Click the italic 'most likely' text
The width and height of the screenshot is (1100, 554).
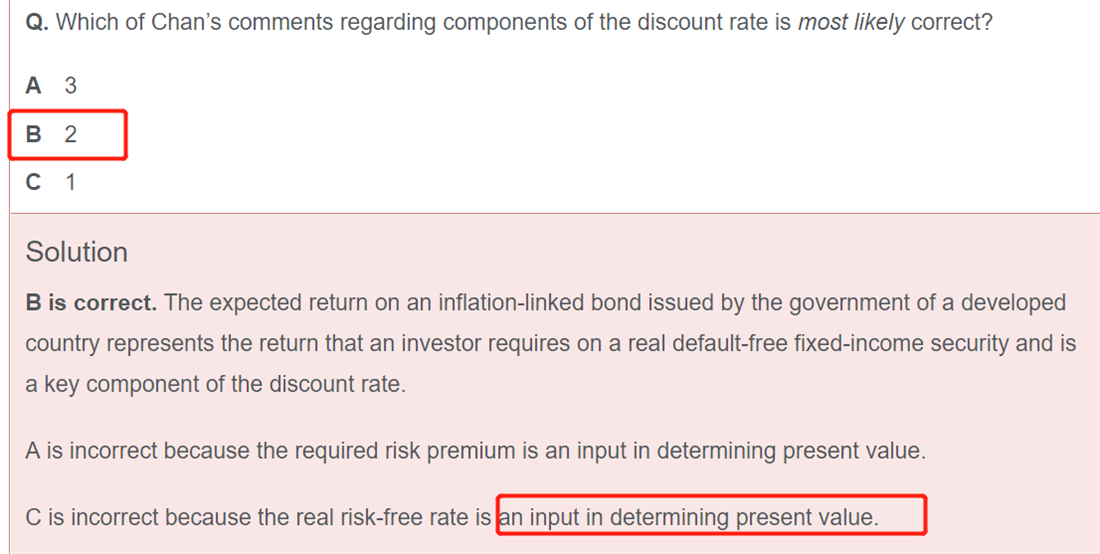(851, 22)
